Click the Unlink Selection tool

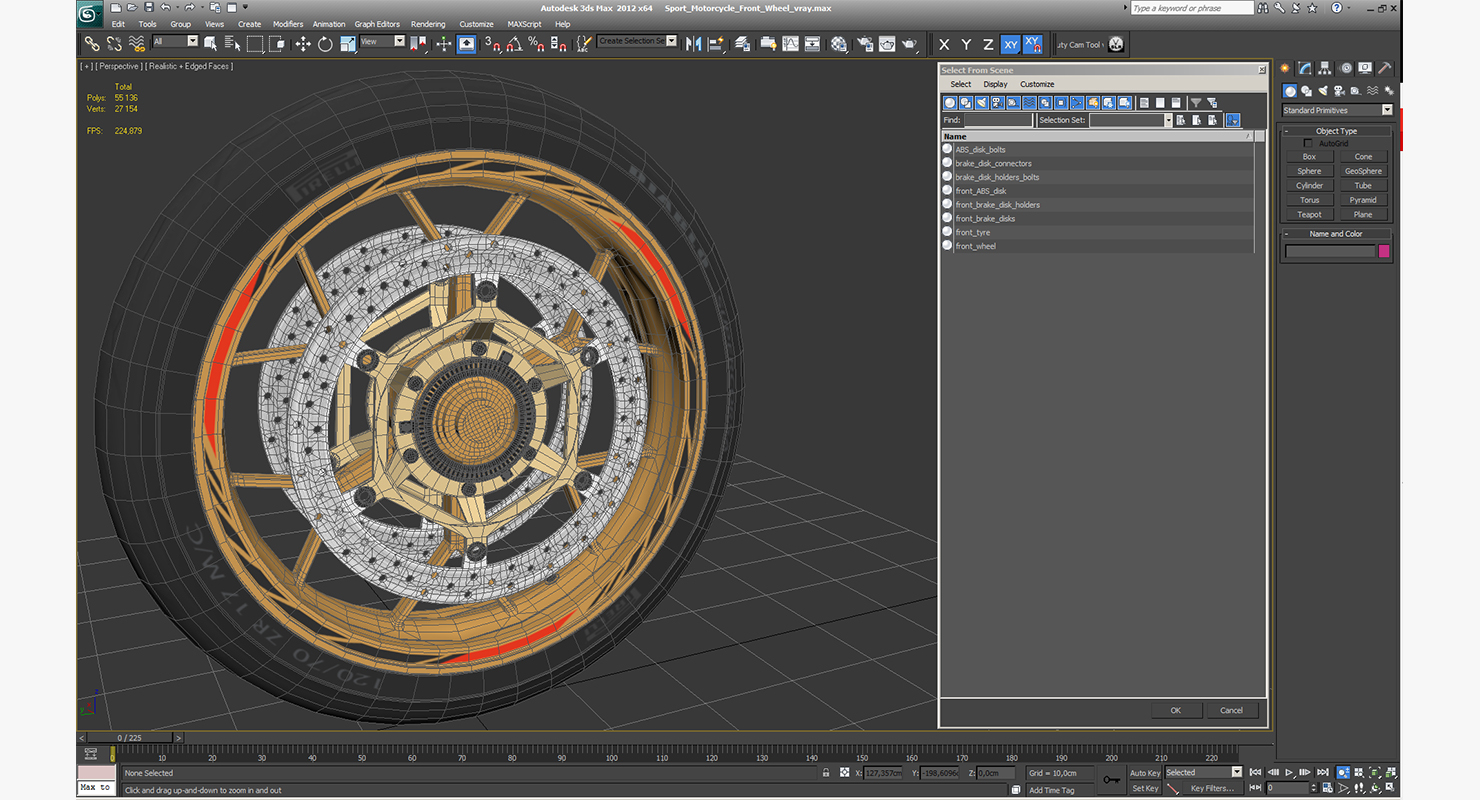point(115,44)
